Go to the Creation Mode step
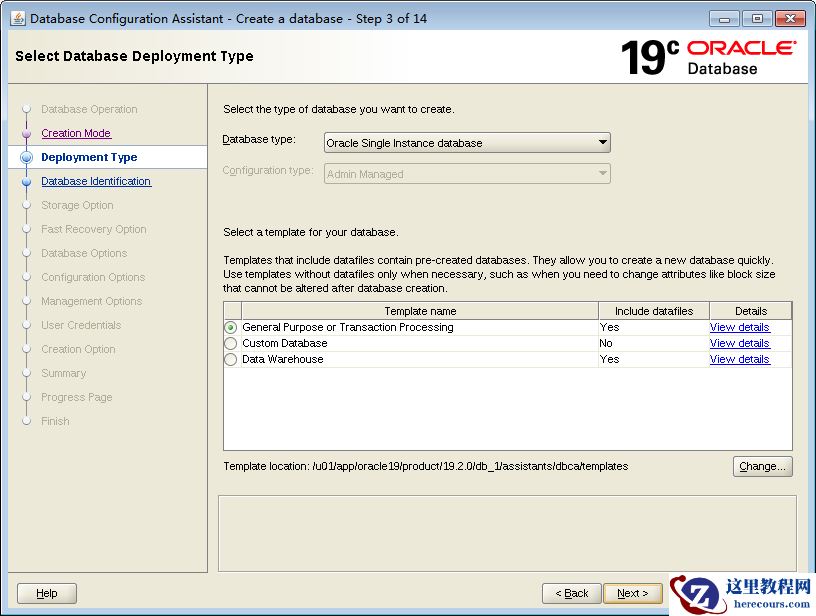The image size is (816, 616). pyautogui.click(x=76, y=133)
